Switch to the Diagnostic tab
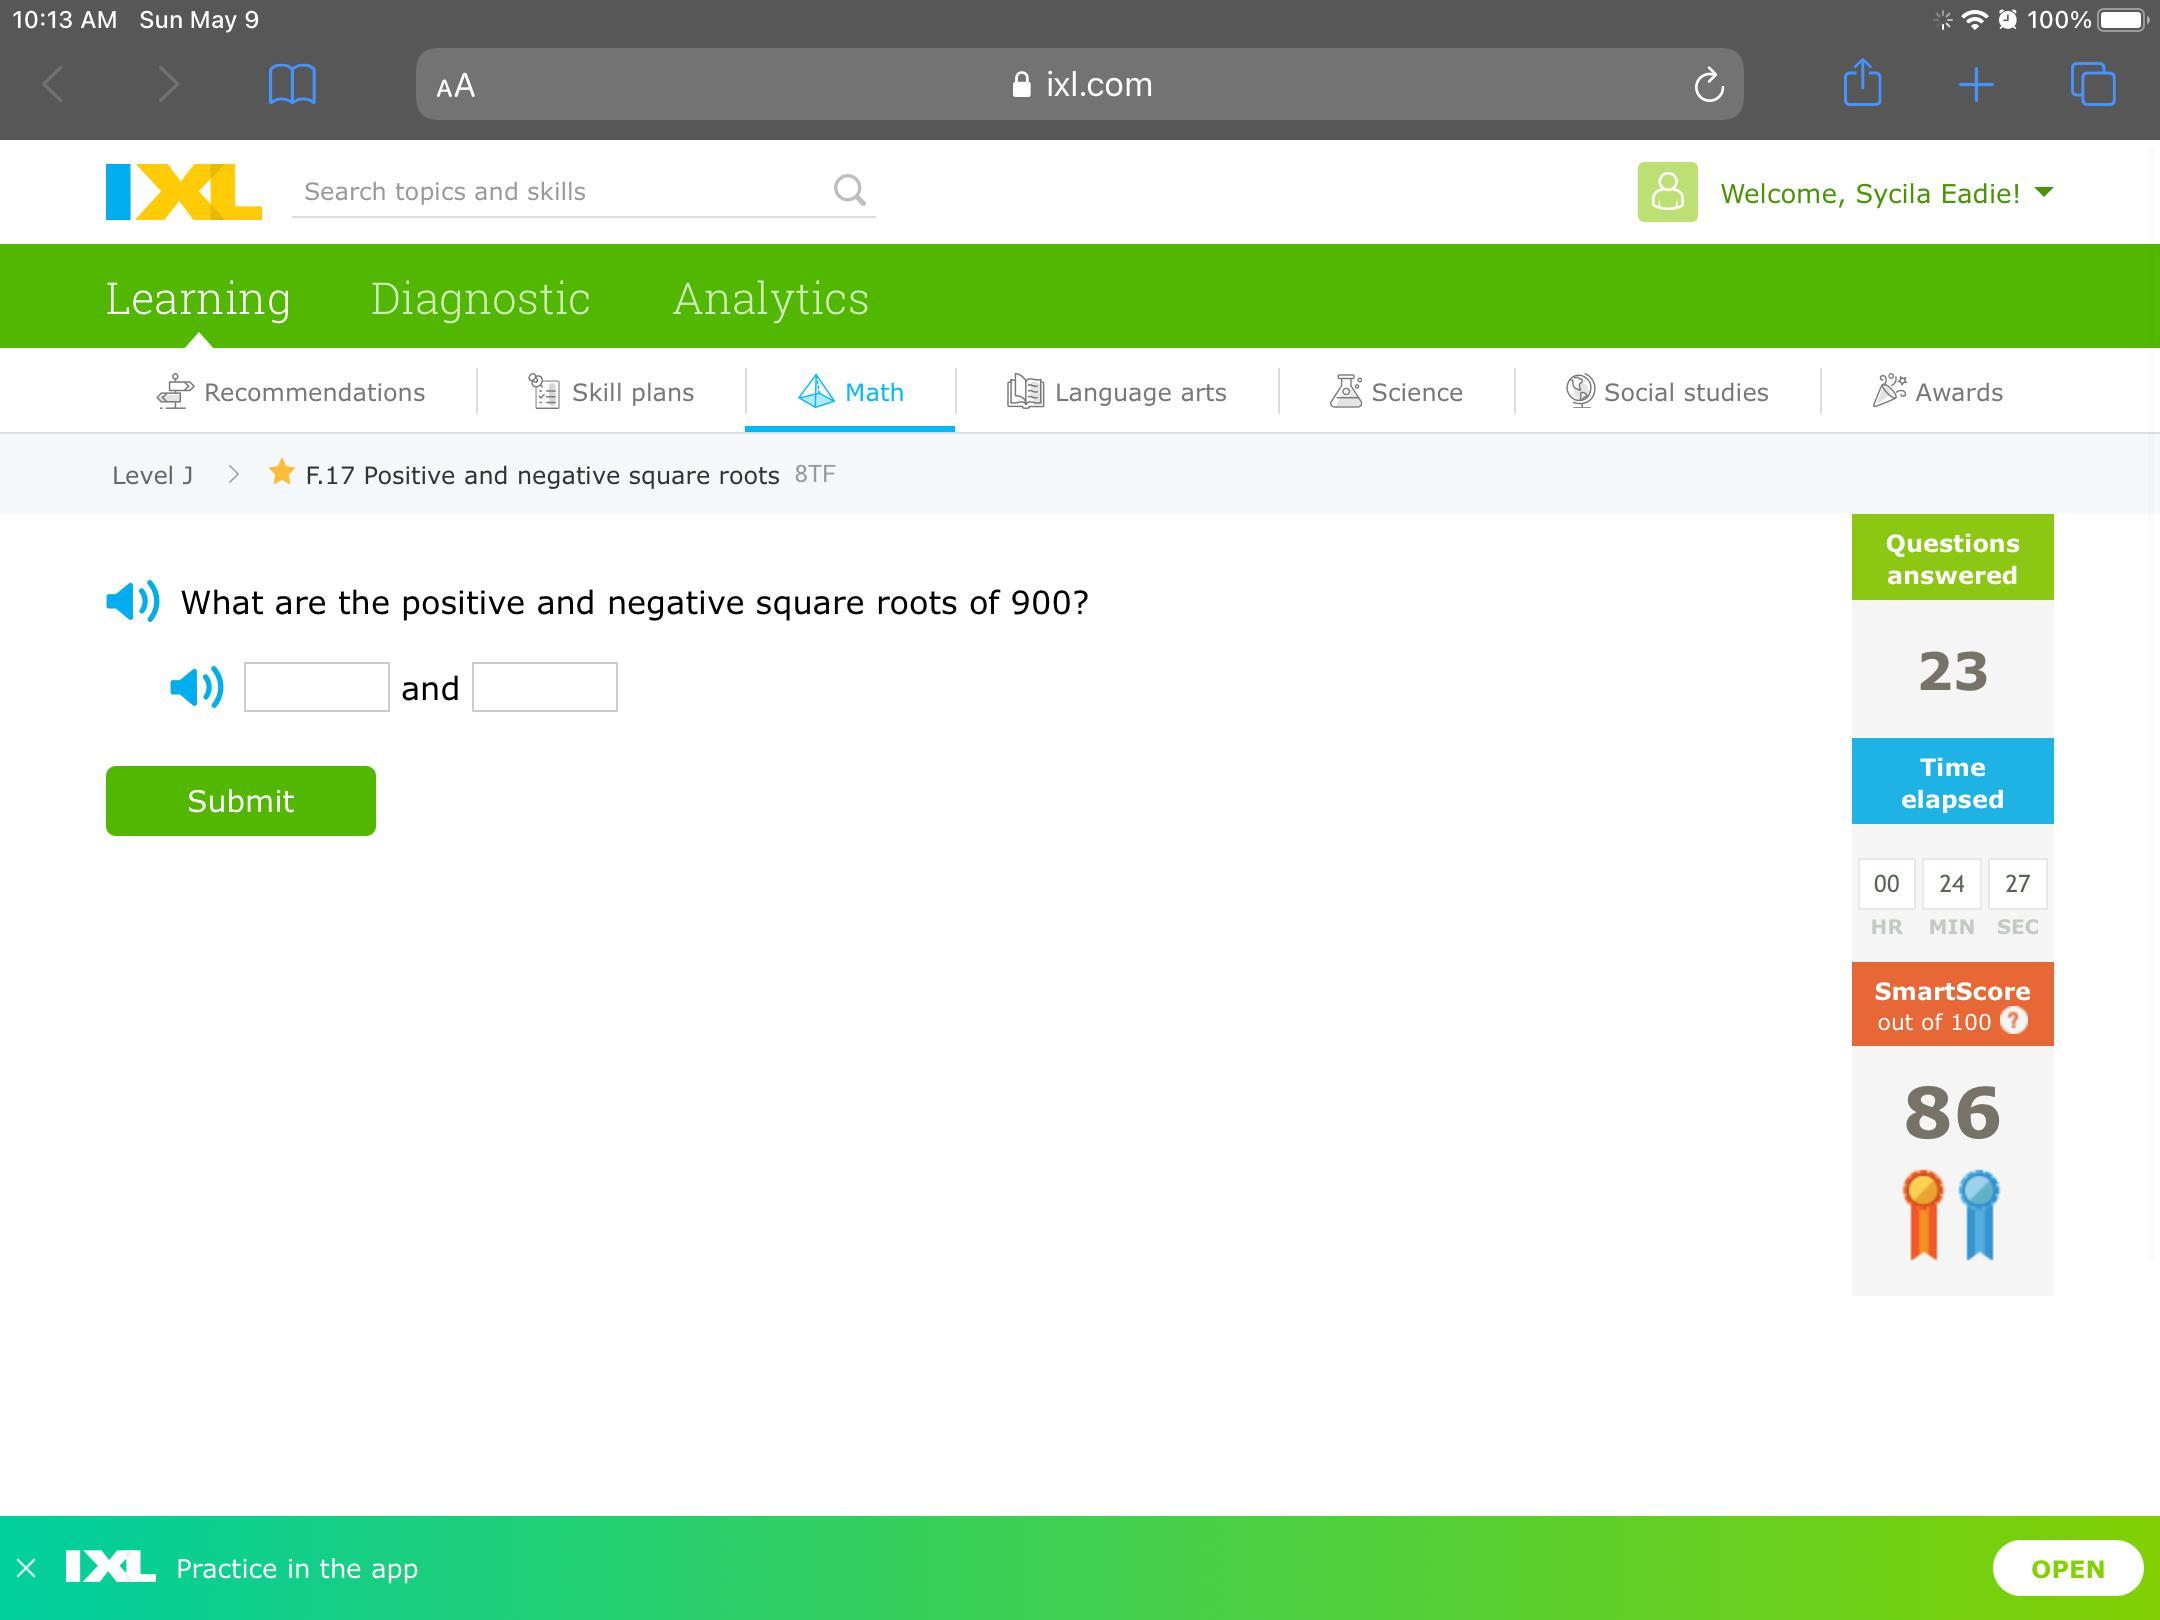Screen dimensions: 2160x1620 tap(480, 298)
